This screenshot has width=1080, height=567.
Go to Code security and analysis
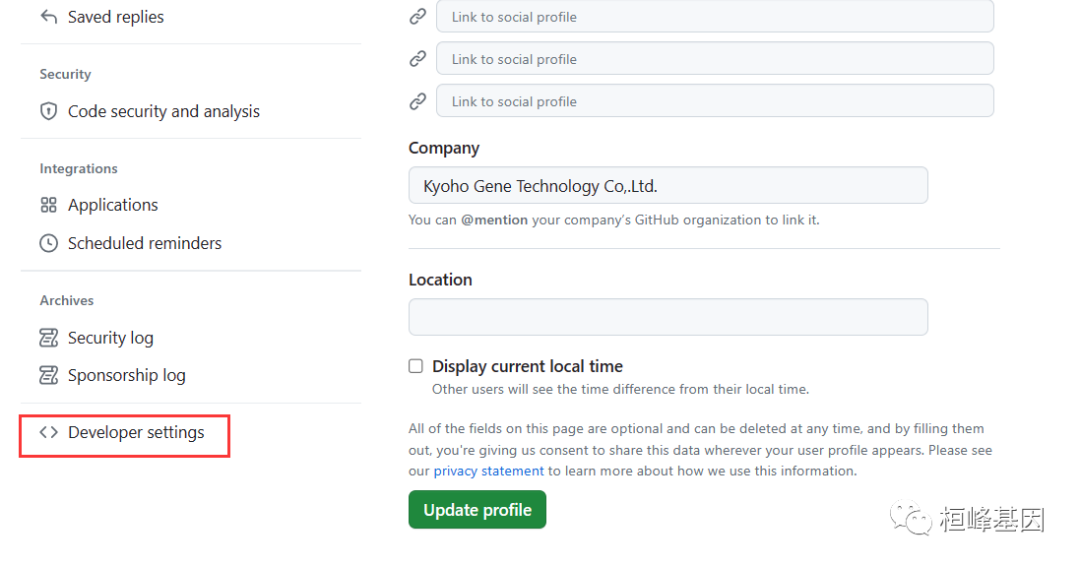(163, 111)
